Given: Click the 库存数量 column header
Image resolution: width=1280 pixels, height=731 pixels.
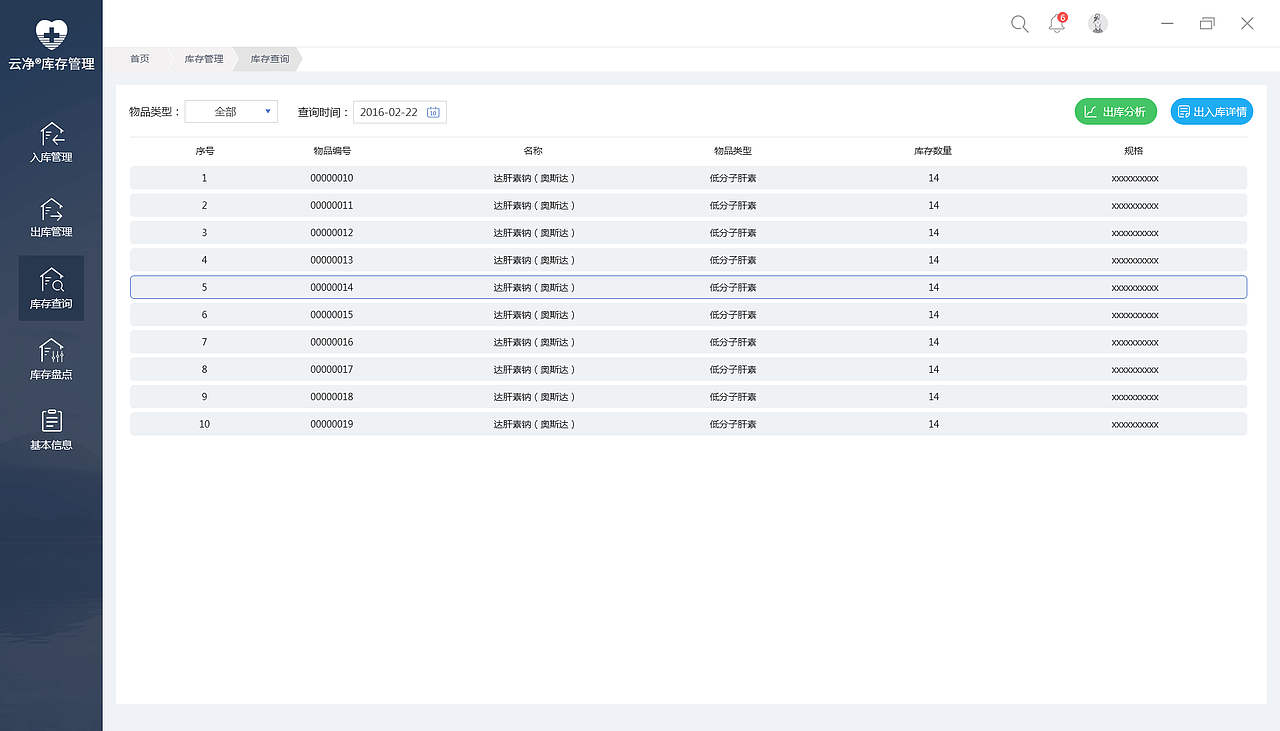Looking at the screenshot, I should pos(933,151).
